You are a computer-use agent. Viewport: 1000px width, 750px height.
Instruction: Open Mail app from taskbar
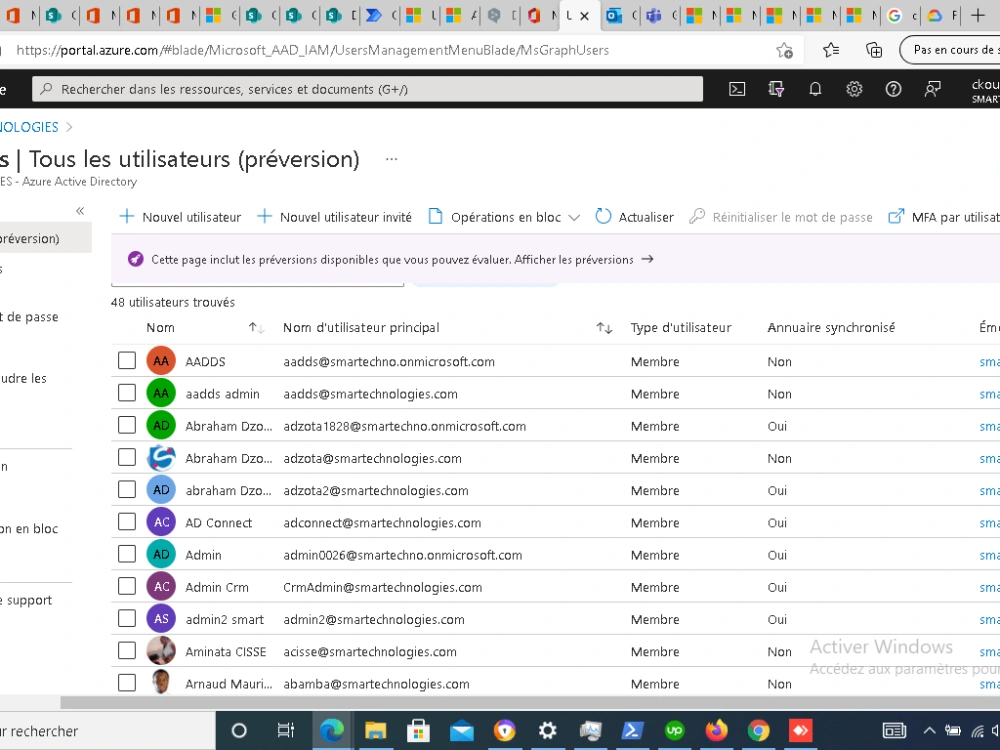[462, 730]
